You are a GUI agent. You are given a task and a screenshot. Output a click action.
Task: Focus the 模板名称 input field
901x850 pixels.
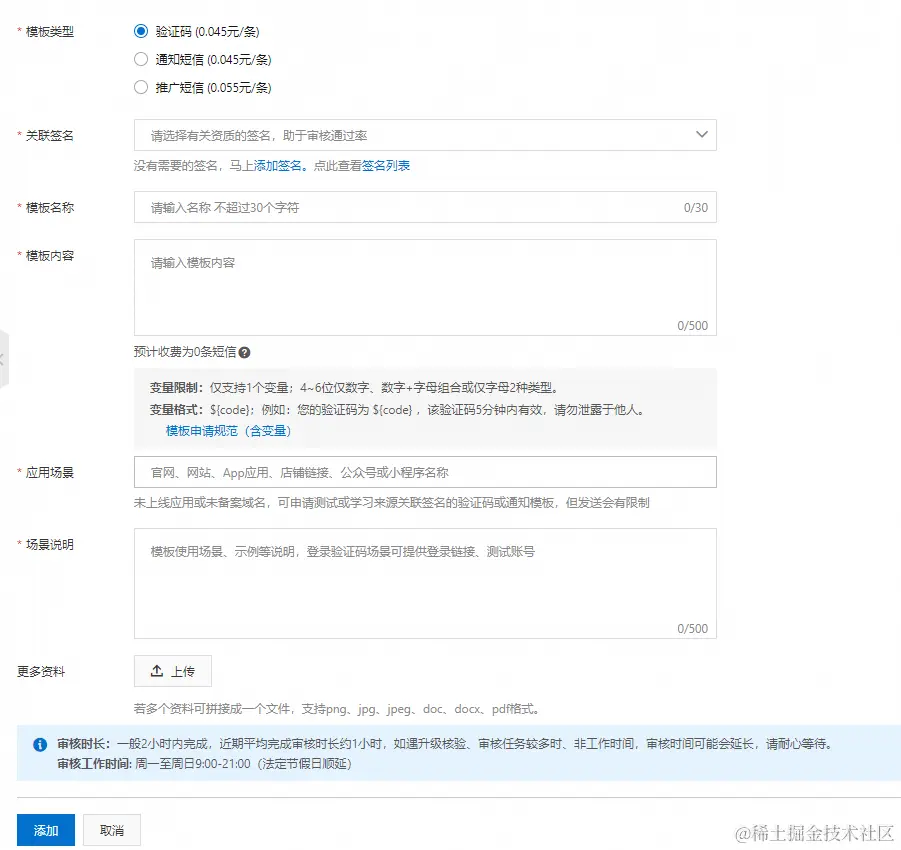click(425, 207)
